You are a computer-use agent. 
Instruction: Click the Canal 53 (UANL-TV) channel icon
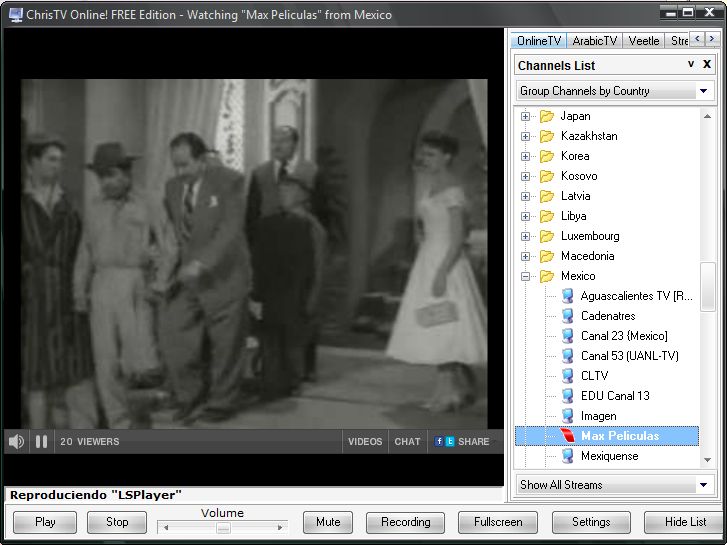click(568, 356)
